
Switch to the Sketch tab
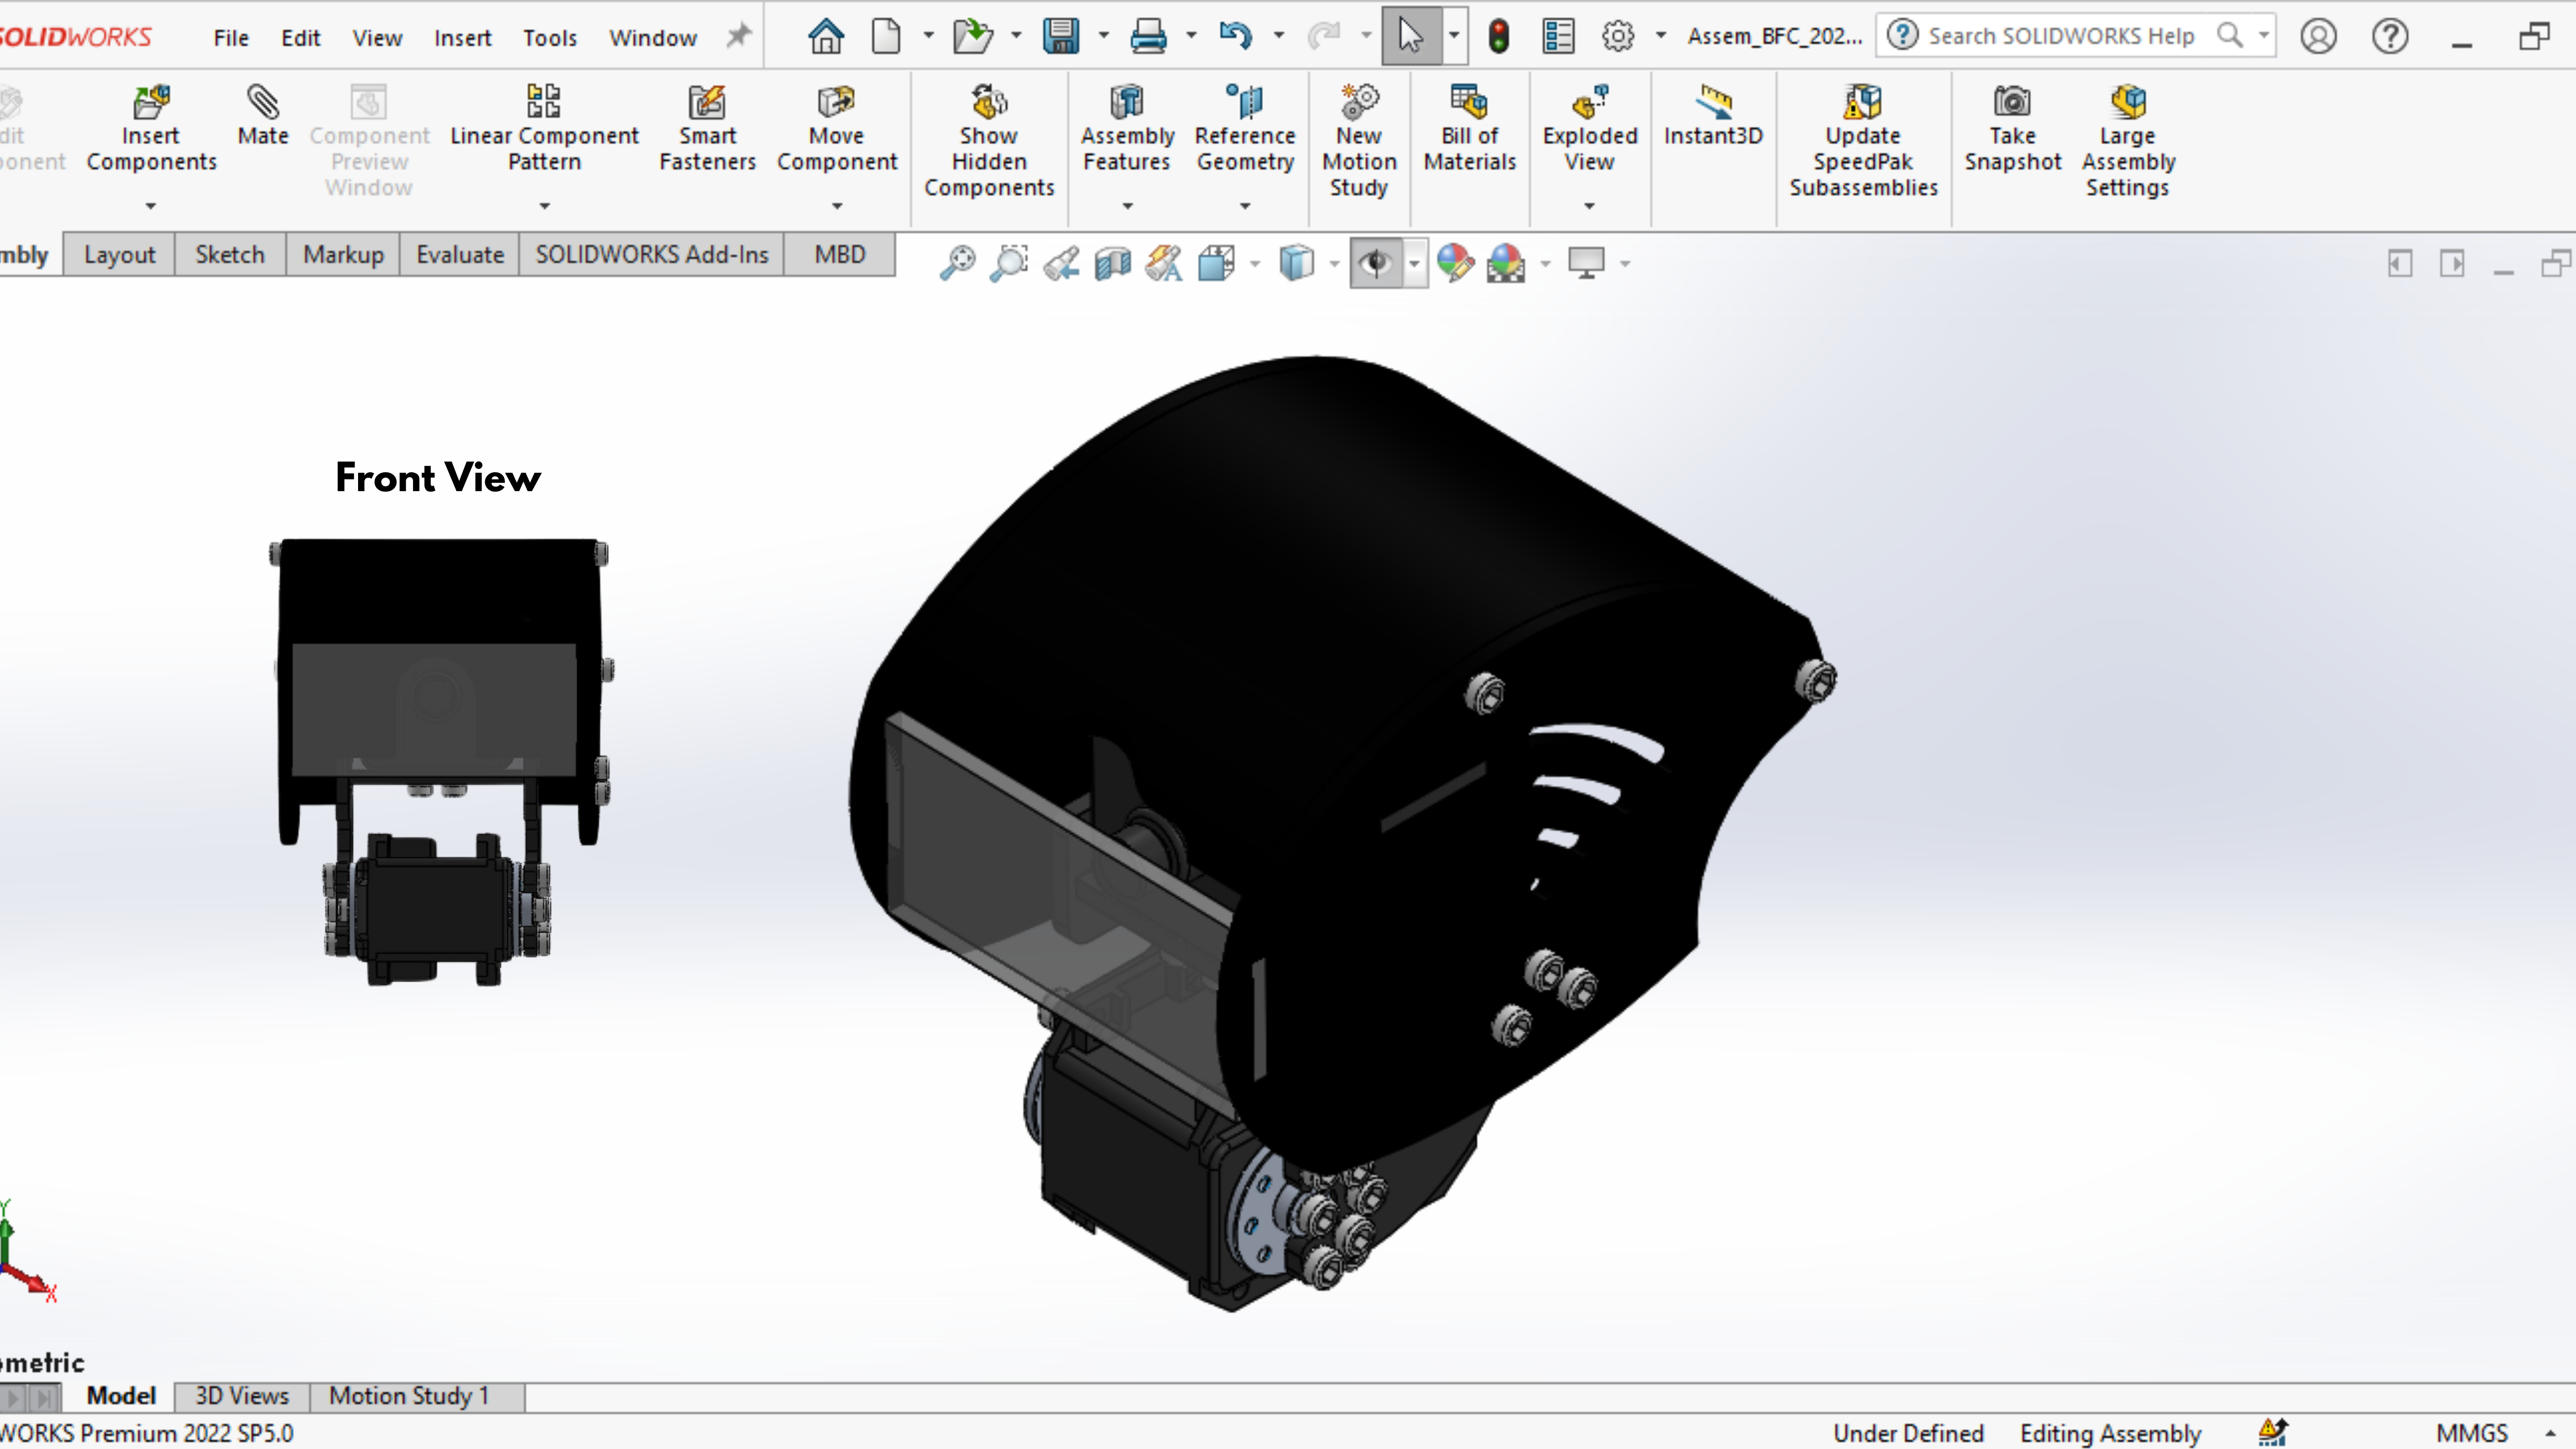tap(230, 255)
